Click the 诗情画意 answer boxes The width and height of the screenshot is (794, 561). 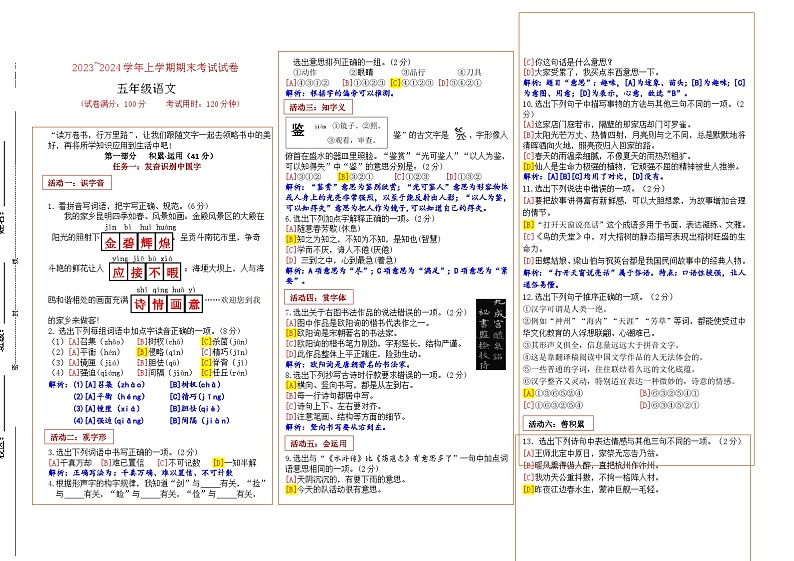pyautogui.click(x=165, y=303)
